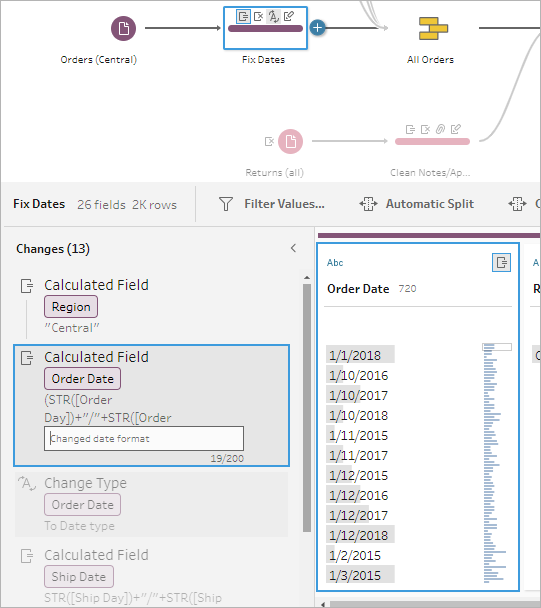Select value 1/10/2016
541x608 pixels.
[x=360, y=375]
